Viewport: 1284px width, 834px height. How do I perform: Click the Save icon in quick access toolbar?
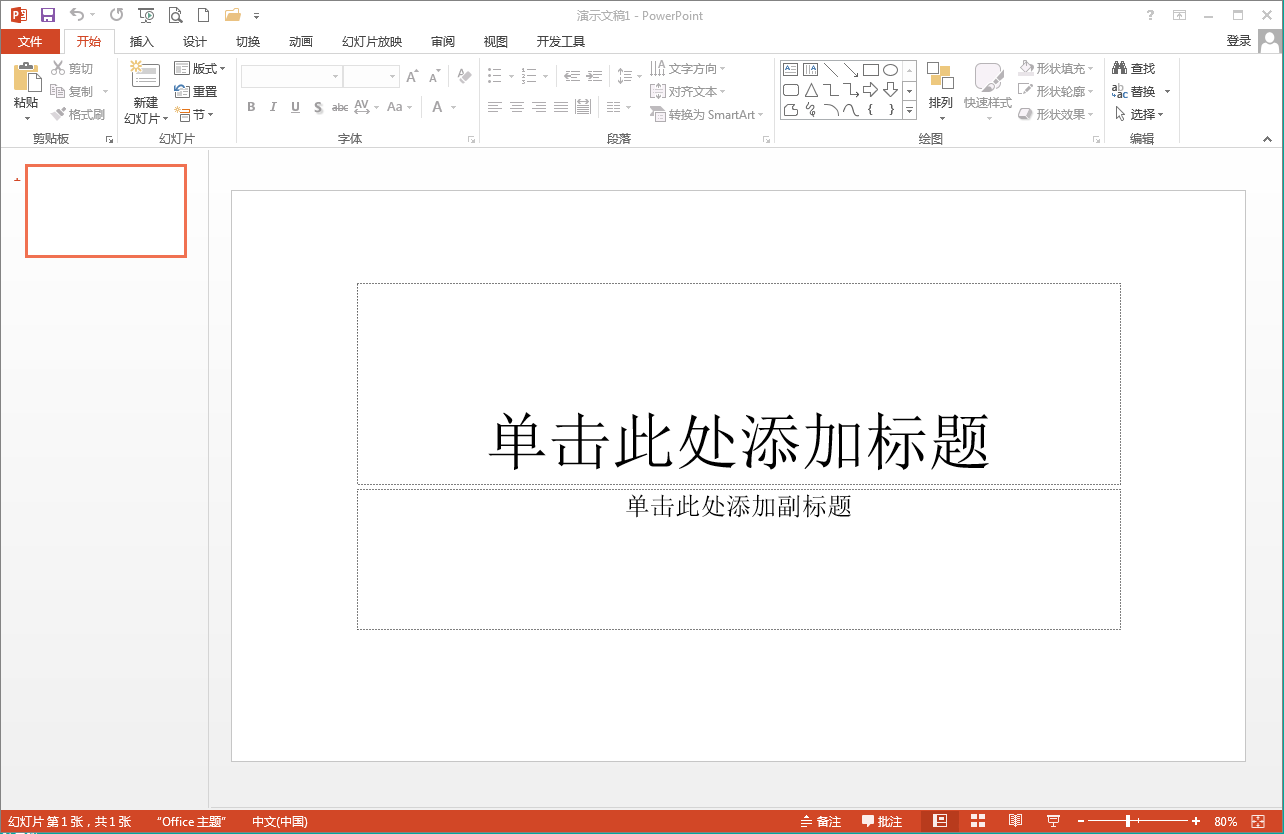coord(47,15)
